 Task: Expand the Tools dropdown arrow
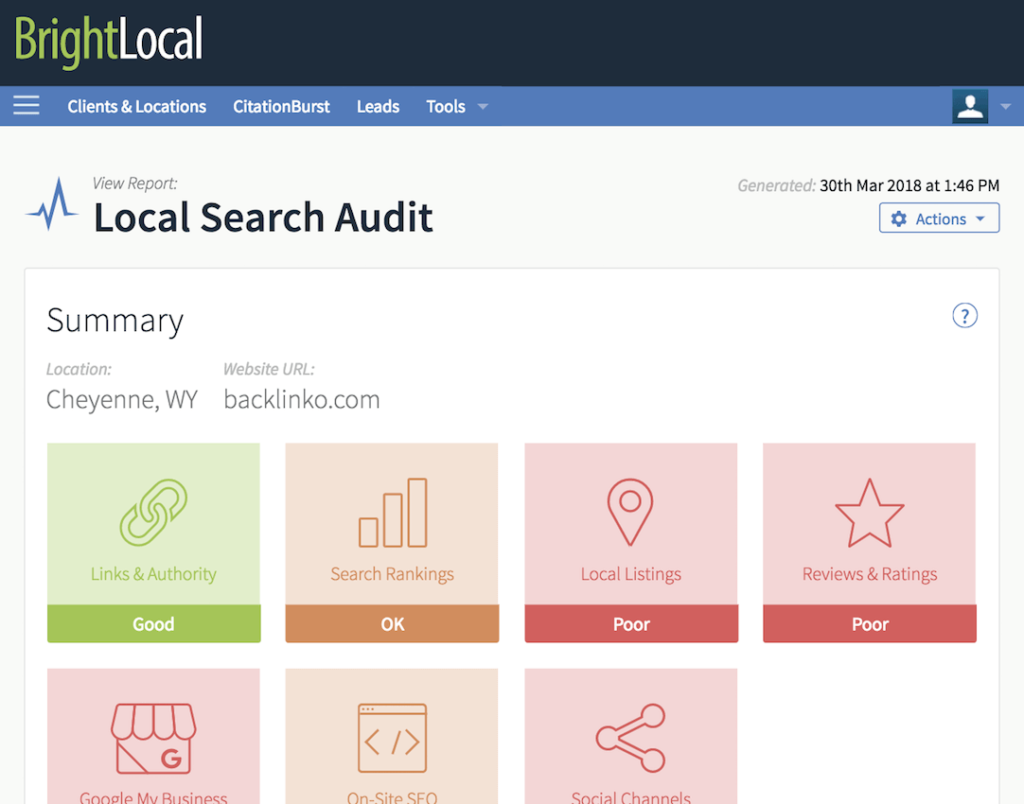483,106
